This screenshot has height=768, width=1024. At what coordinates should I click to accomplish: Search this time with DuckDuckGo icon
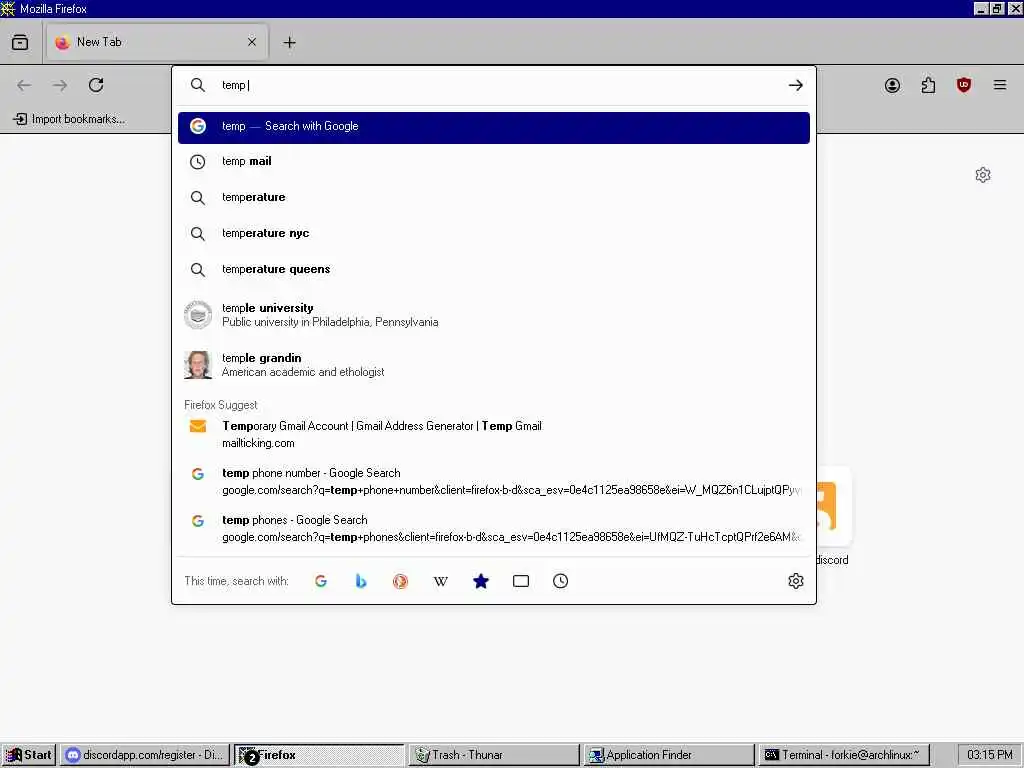click(x=400, y=581)
